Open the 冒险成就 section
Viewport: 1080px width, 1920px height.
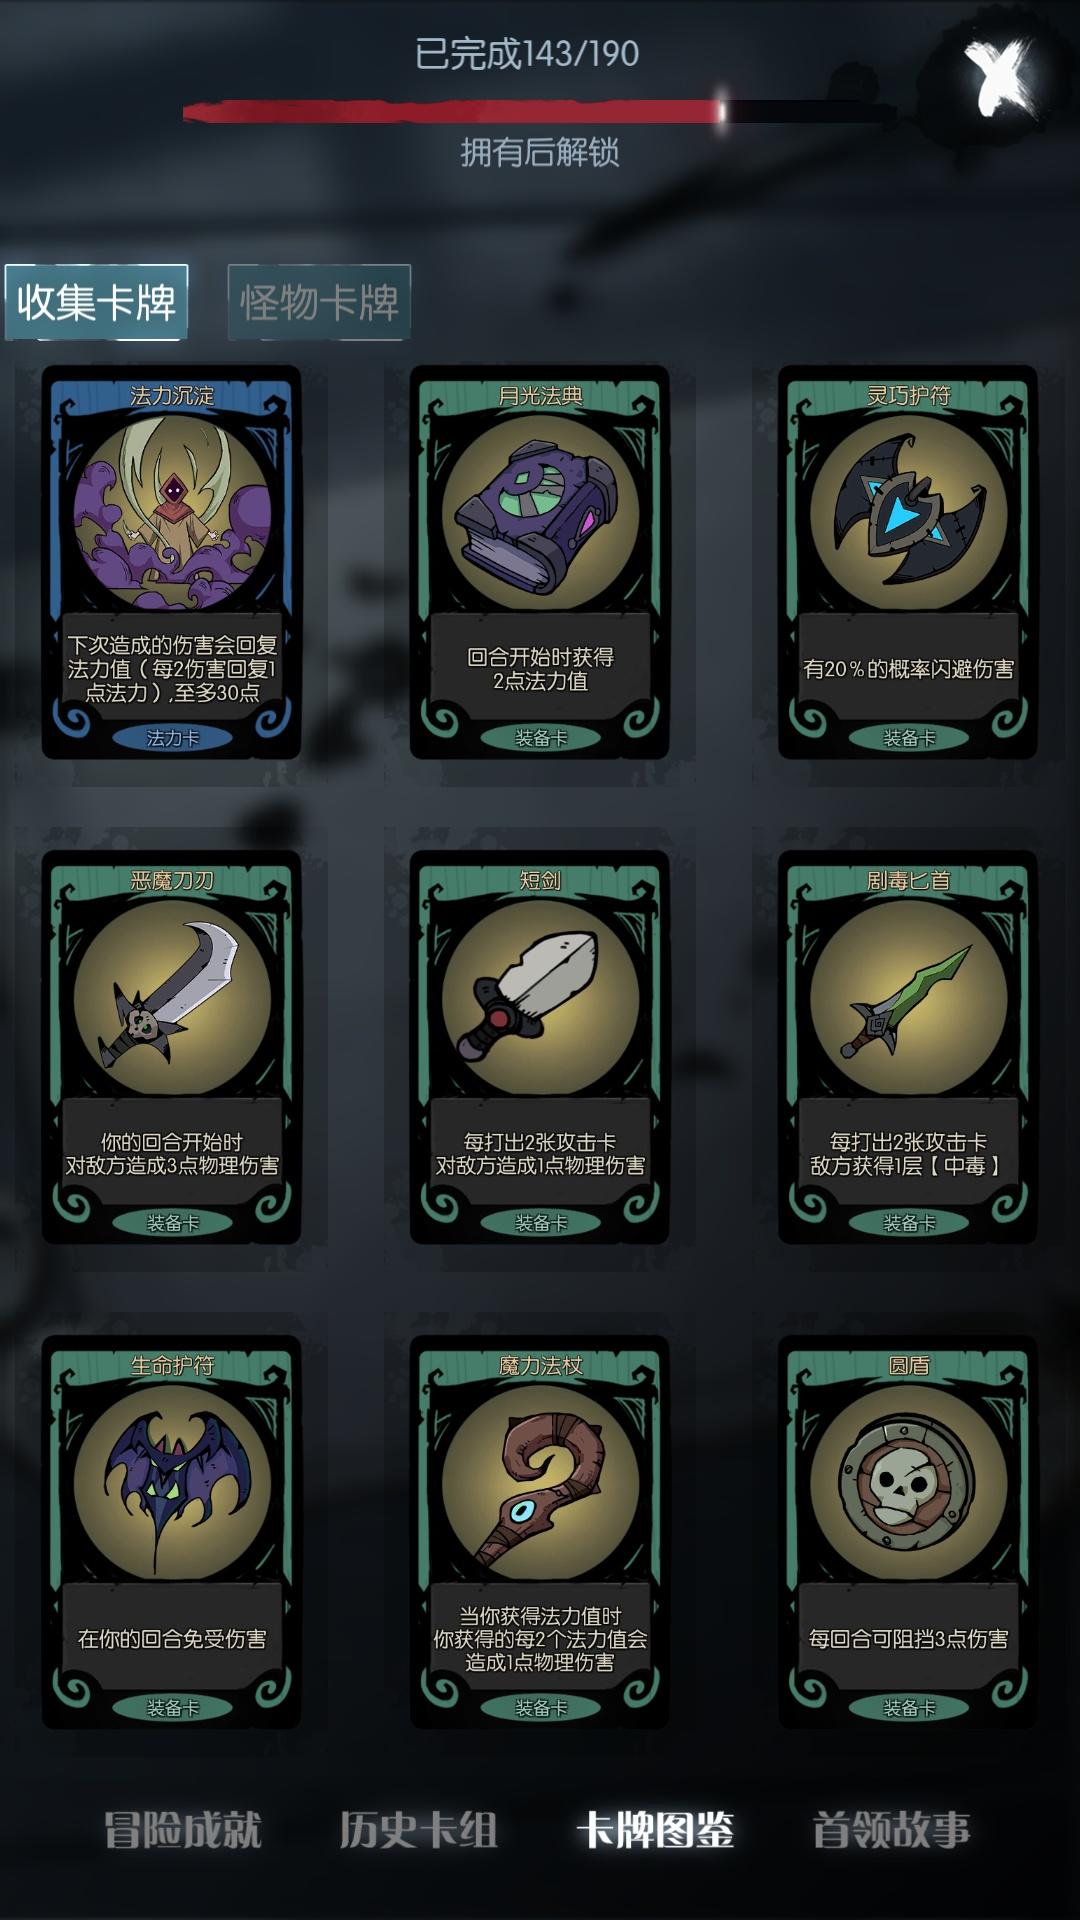point(183,1830)
